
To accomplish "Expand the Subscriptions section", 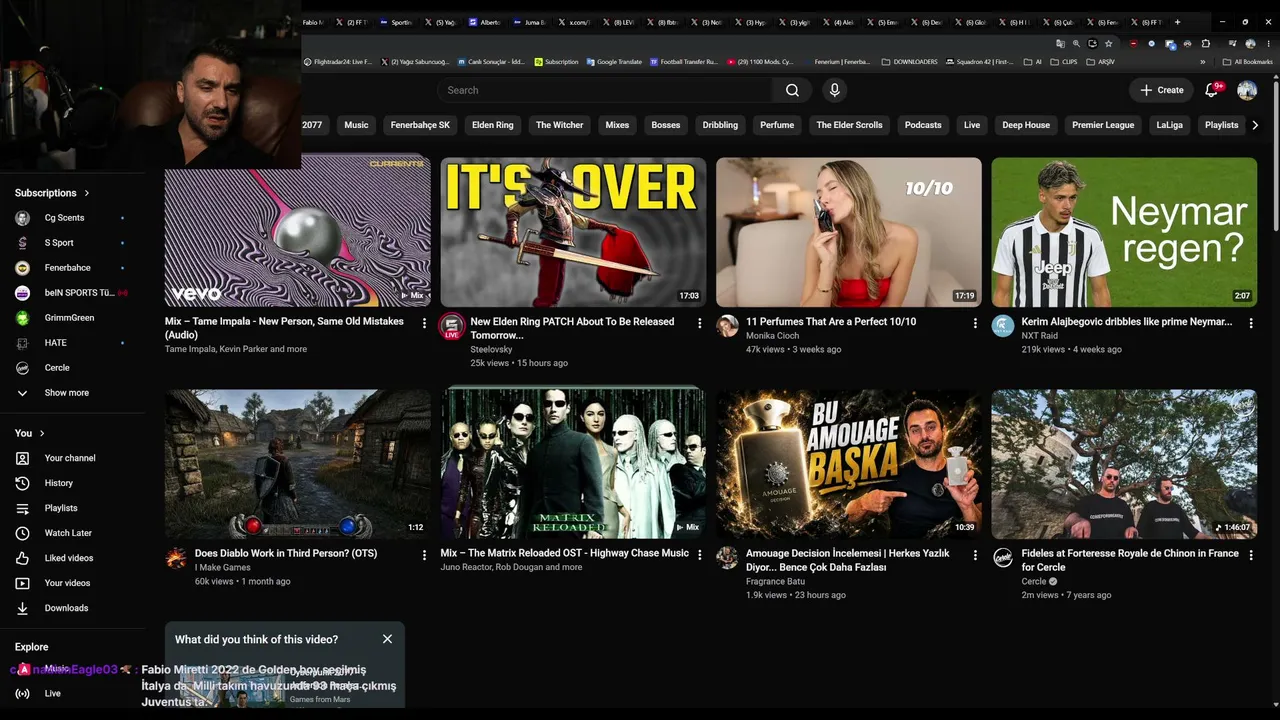I will pos(53,193).
